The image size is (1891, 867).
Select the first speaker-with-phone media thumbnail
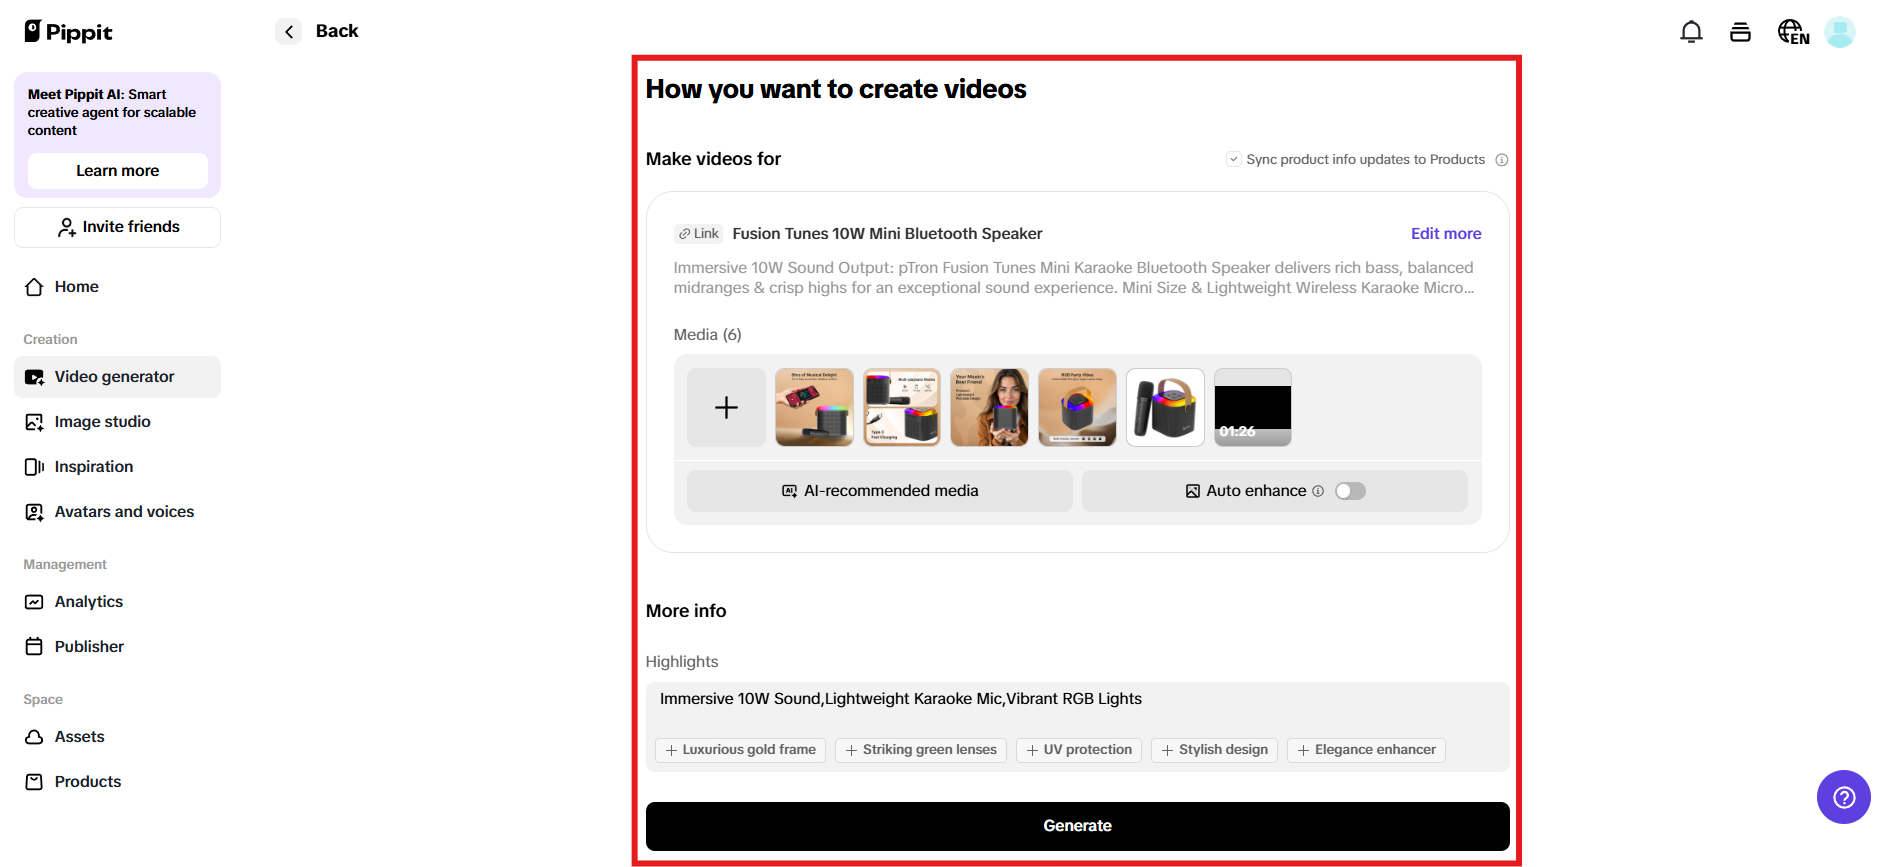point(814,407)
